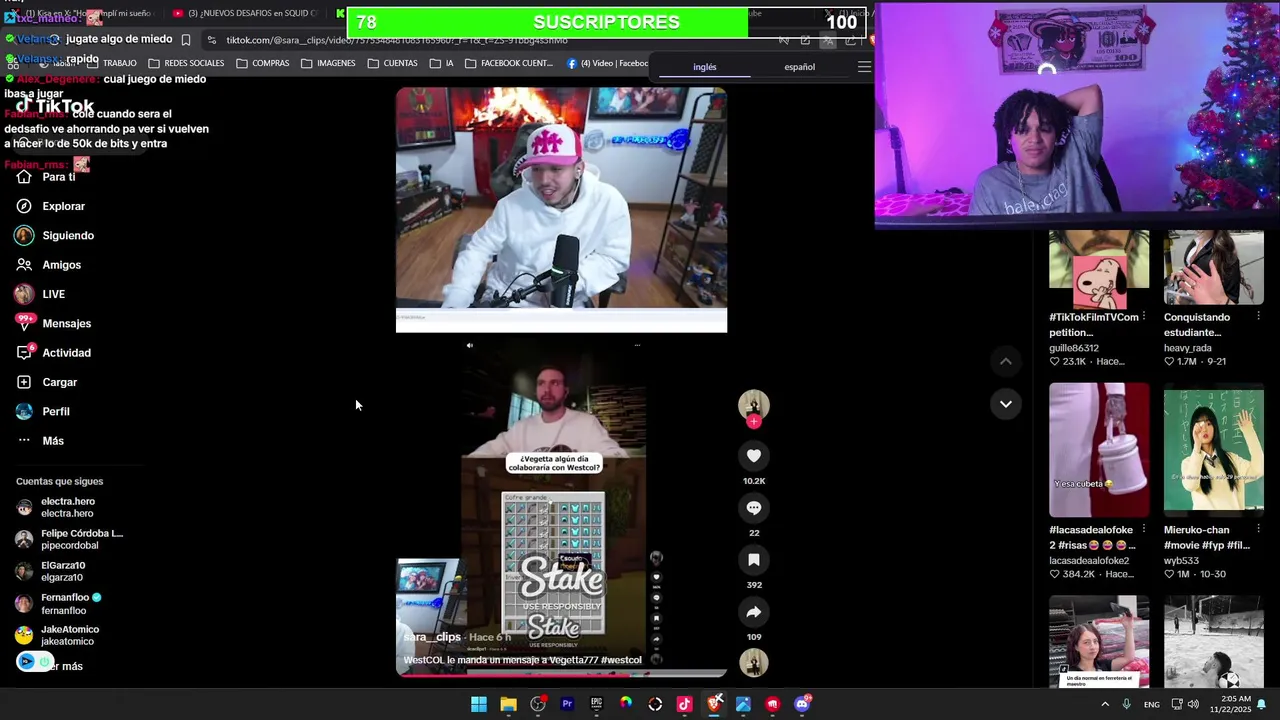Open the Conquistando estudiante video thumbnail
Viewport: 1280px width, 720px height.
(1213, 267)
